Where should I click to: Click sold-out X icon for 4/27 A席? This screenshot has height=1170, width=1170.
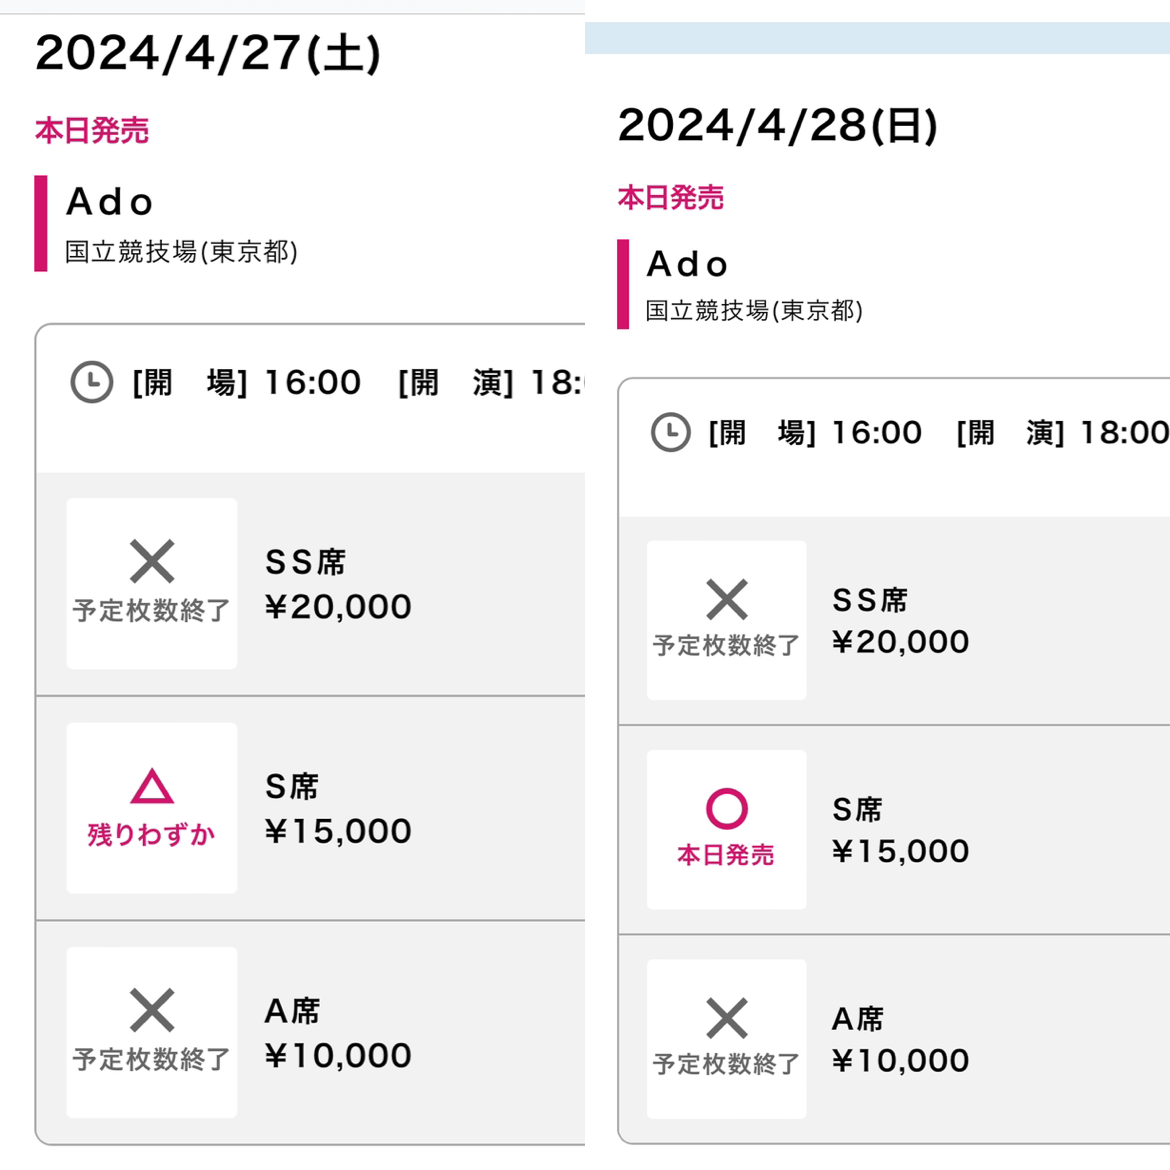pos(152,1011)
